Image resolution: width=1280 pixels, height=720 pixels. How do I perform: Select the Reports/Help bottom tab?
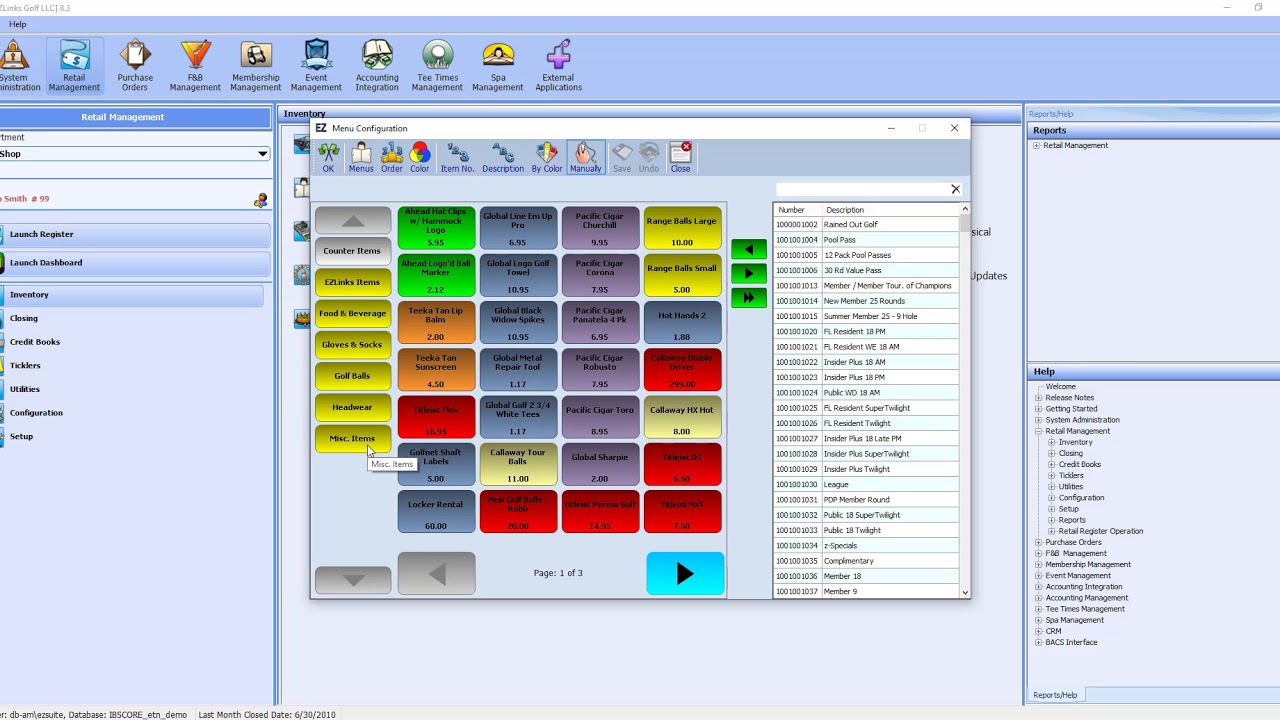[1055, 695]
